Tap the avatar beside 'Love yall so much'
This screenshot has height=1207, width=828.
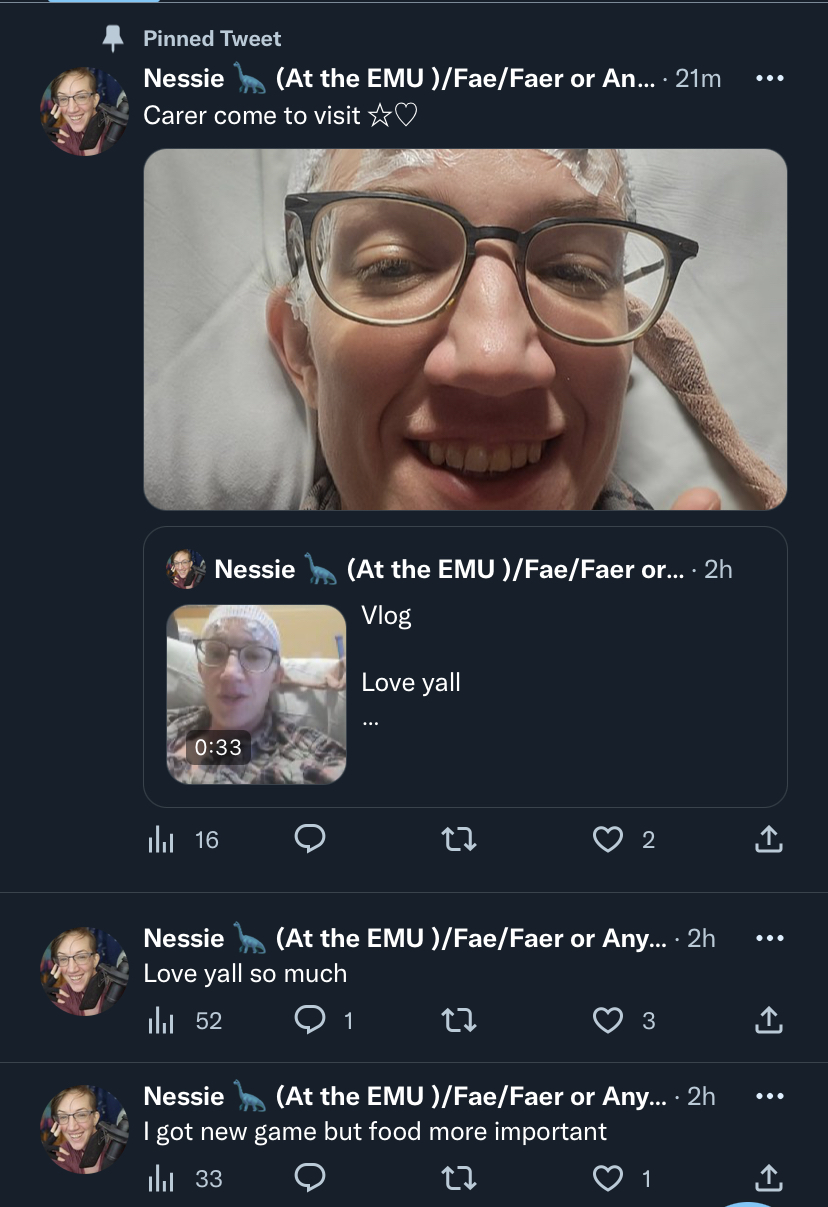point(84,972)
